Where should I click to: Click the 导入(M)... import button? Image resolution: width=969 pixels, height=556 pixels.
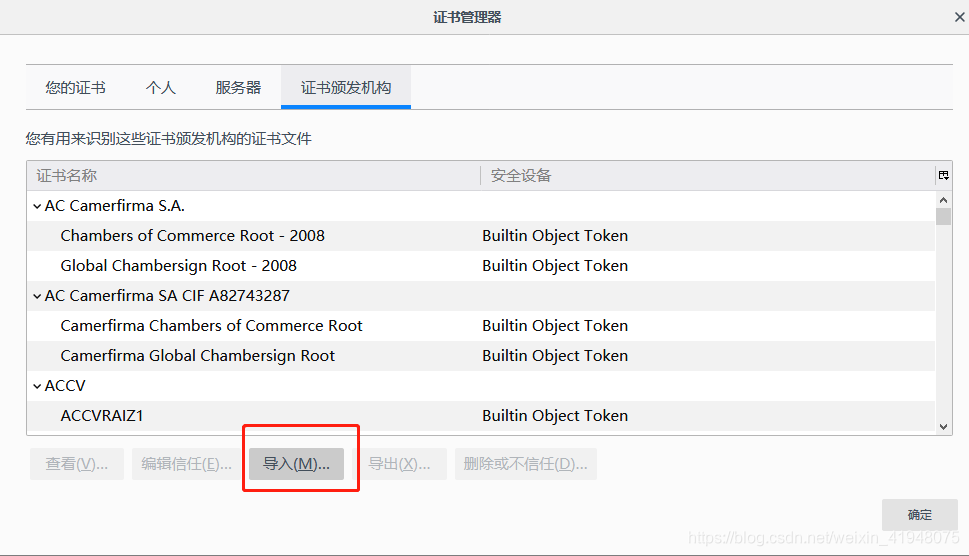coord(297,464)
